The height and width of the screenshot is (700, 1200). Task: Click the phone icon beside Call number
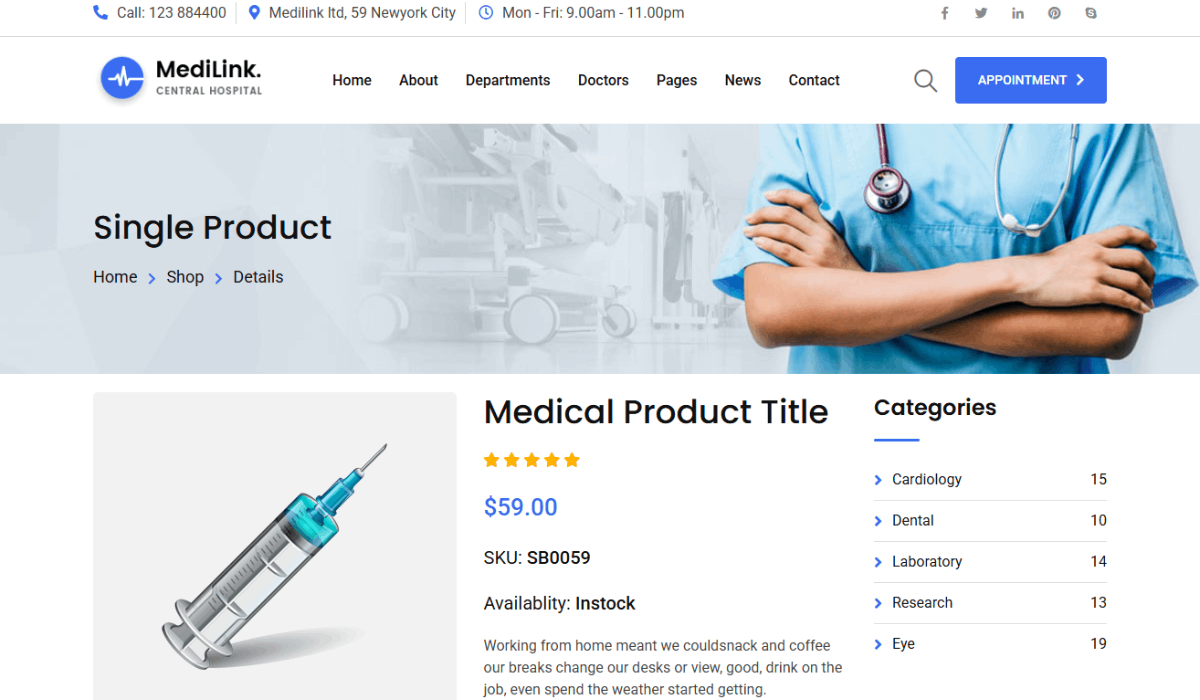coord(100,13)
